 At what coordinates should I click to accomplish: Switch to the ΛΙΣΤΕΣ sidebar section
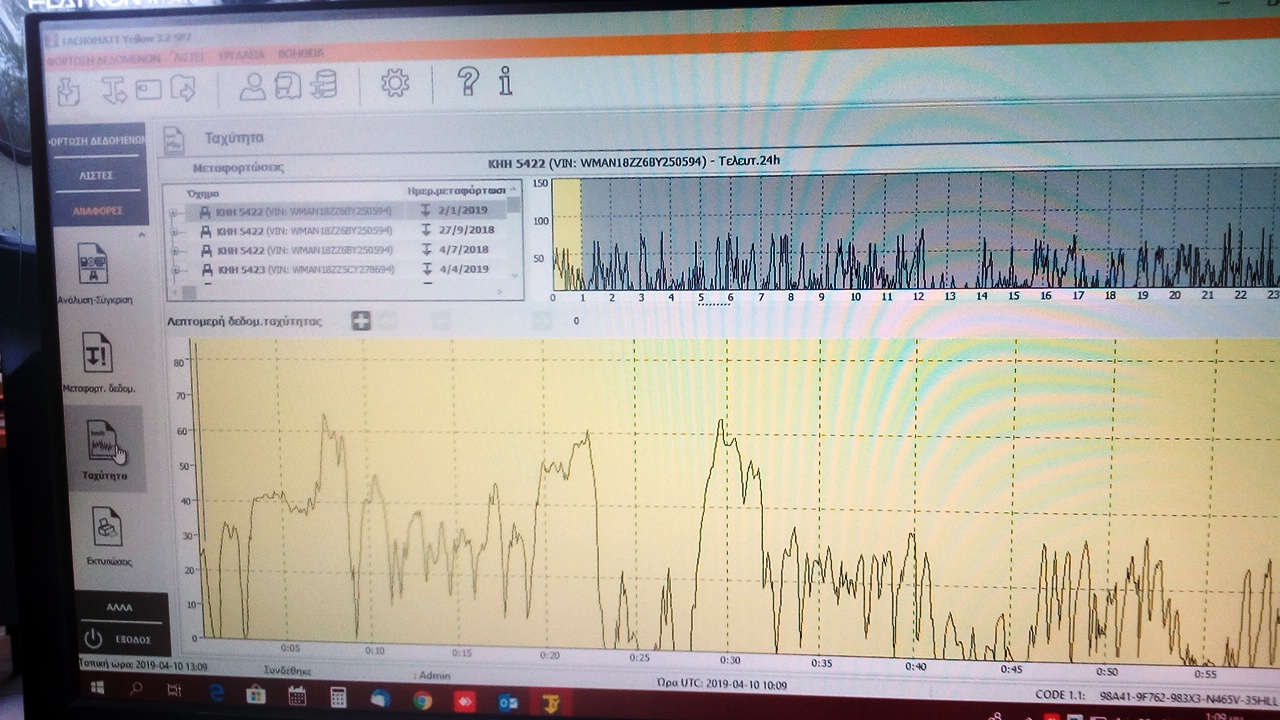coord(97,176)
